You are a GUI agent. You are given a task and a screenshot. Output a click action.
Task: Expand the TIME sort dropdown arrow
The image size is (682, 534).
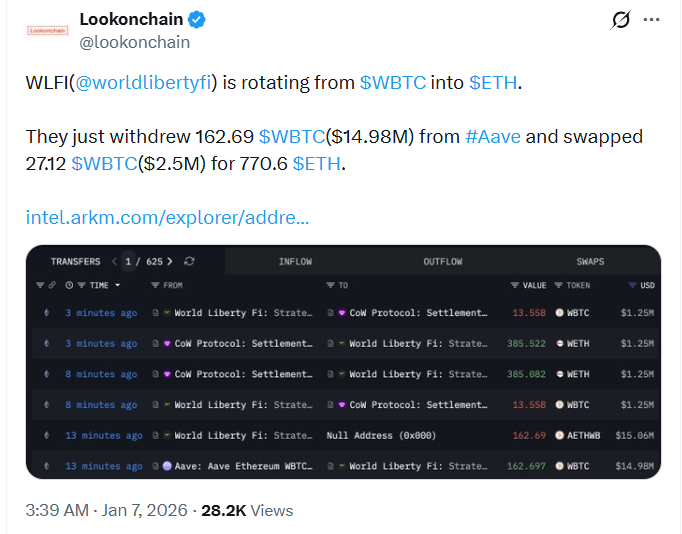(118, 286)
